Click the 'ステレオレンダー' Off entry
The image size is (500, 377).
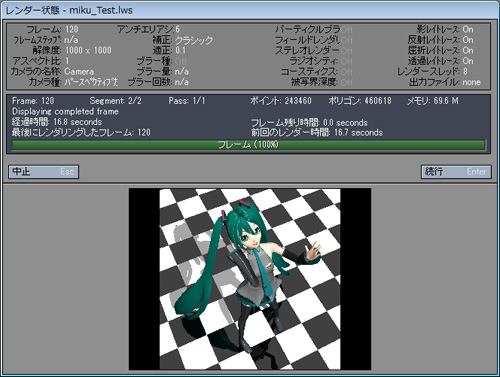pos(314,50)
